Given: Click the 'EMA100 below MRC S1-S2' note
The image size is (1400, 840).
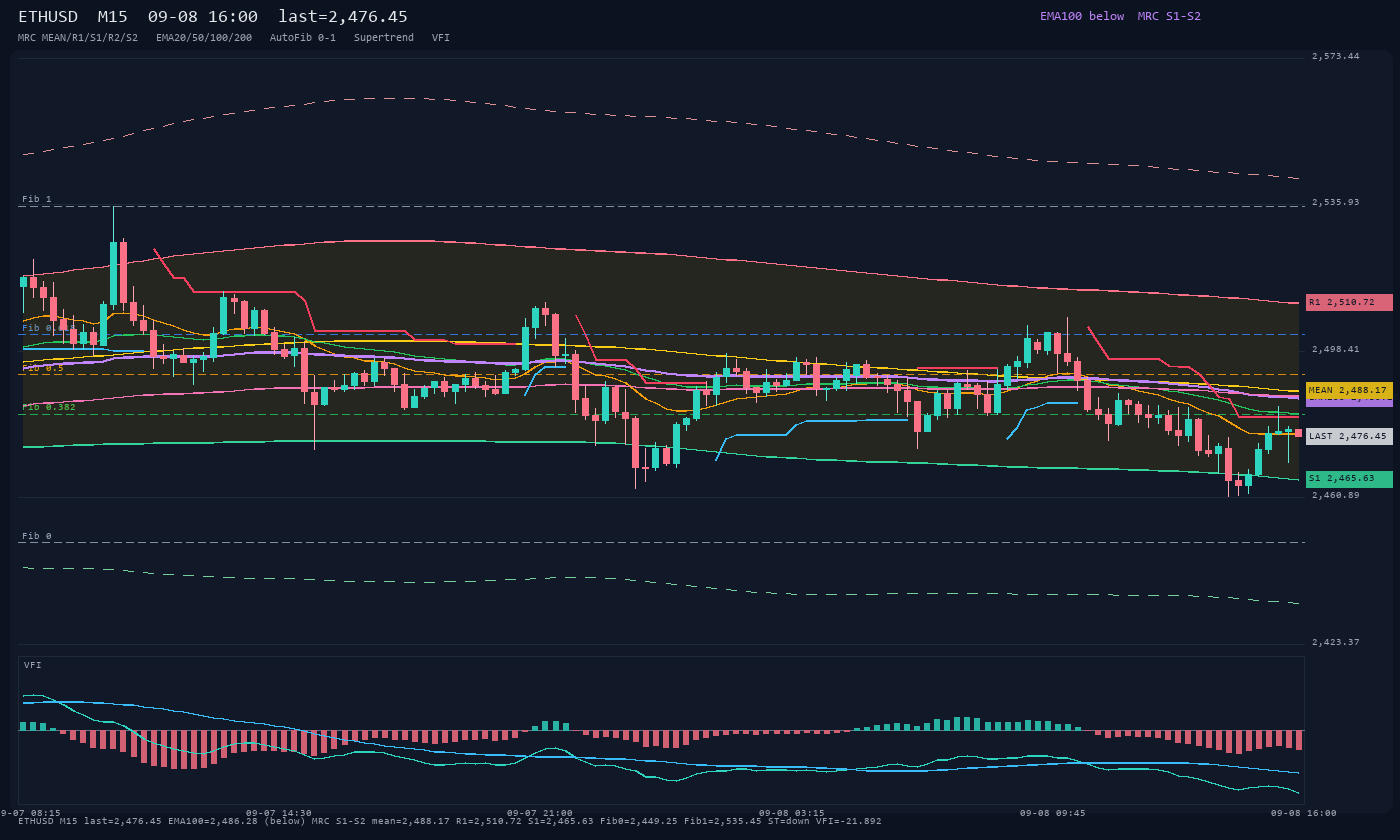Looking at the screenshot, I should click(x=1120, y=16).
